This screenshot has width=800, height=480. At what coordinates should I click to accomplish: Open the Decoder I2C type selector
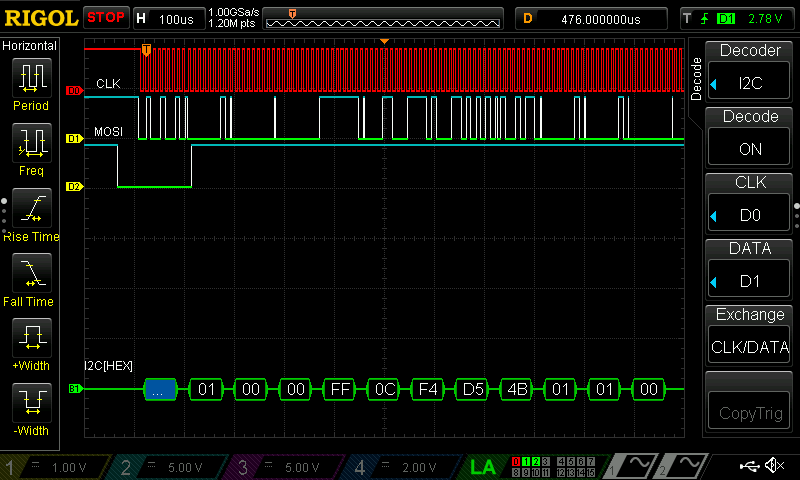pyautogui.click(x=749, y=83)
